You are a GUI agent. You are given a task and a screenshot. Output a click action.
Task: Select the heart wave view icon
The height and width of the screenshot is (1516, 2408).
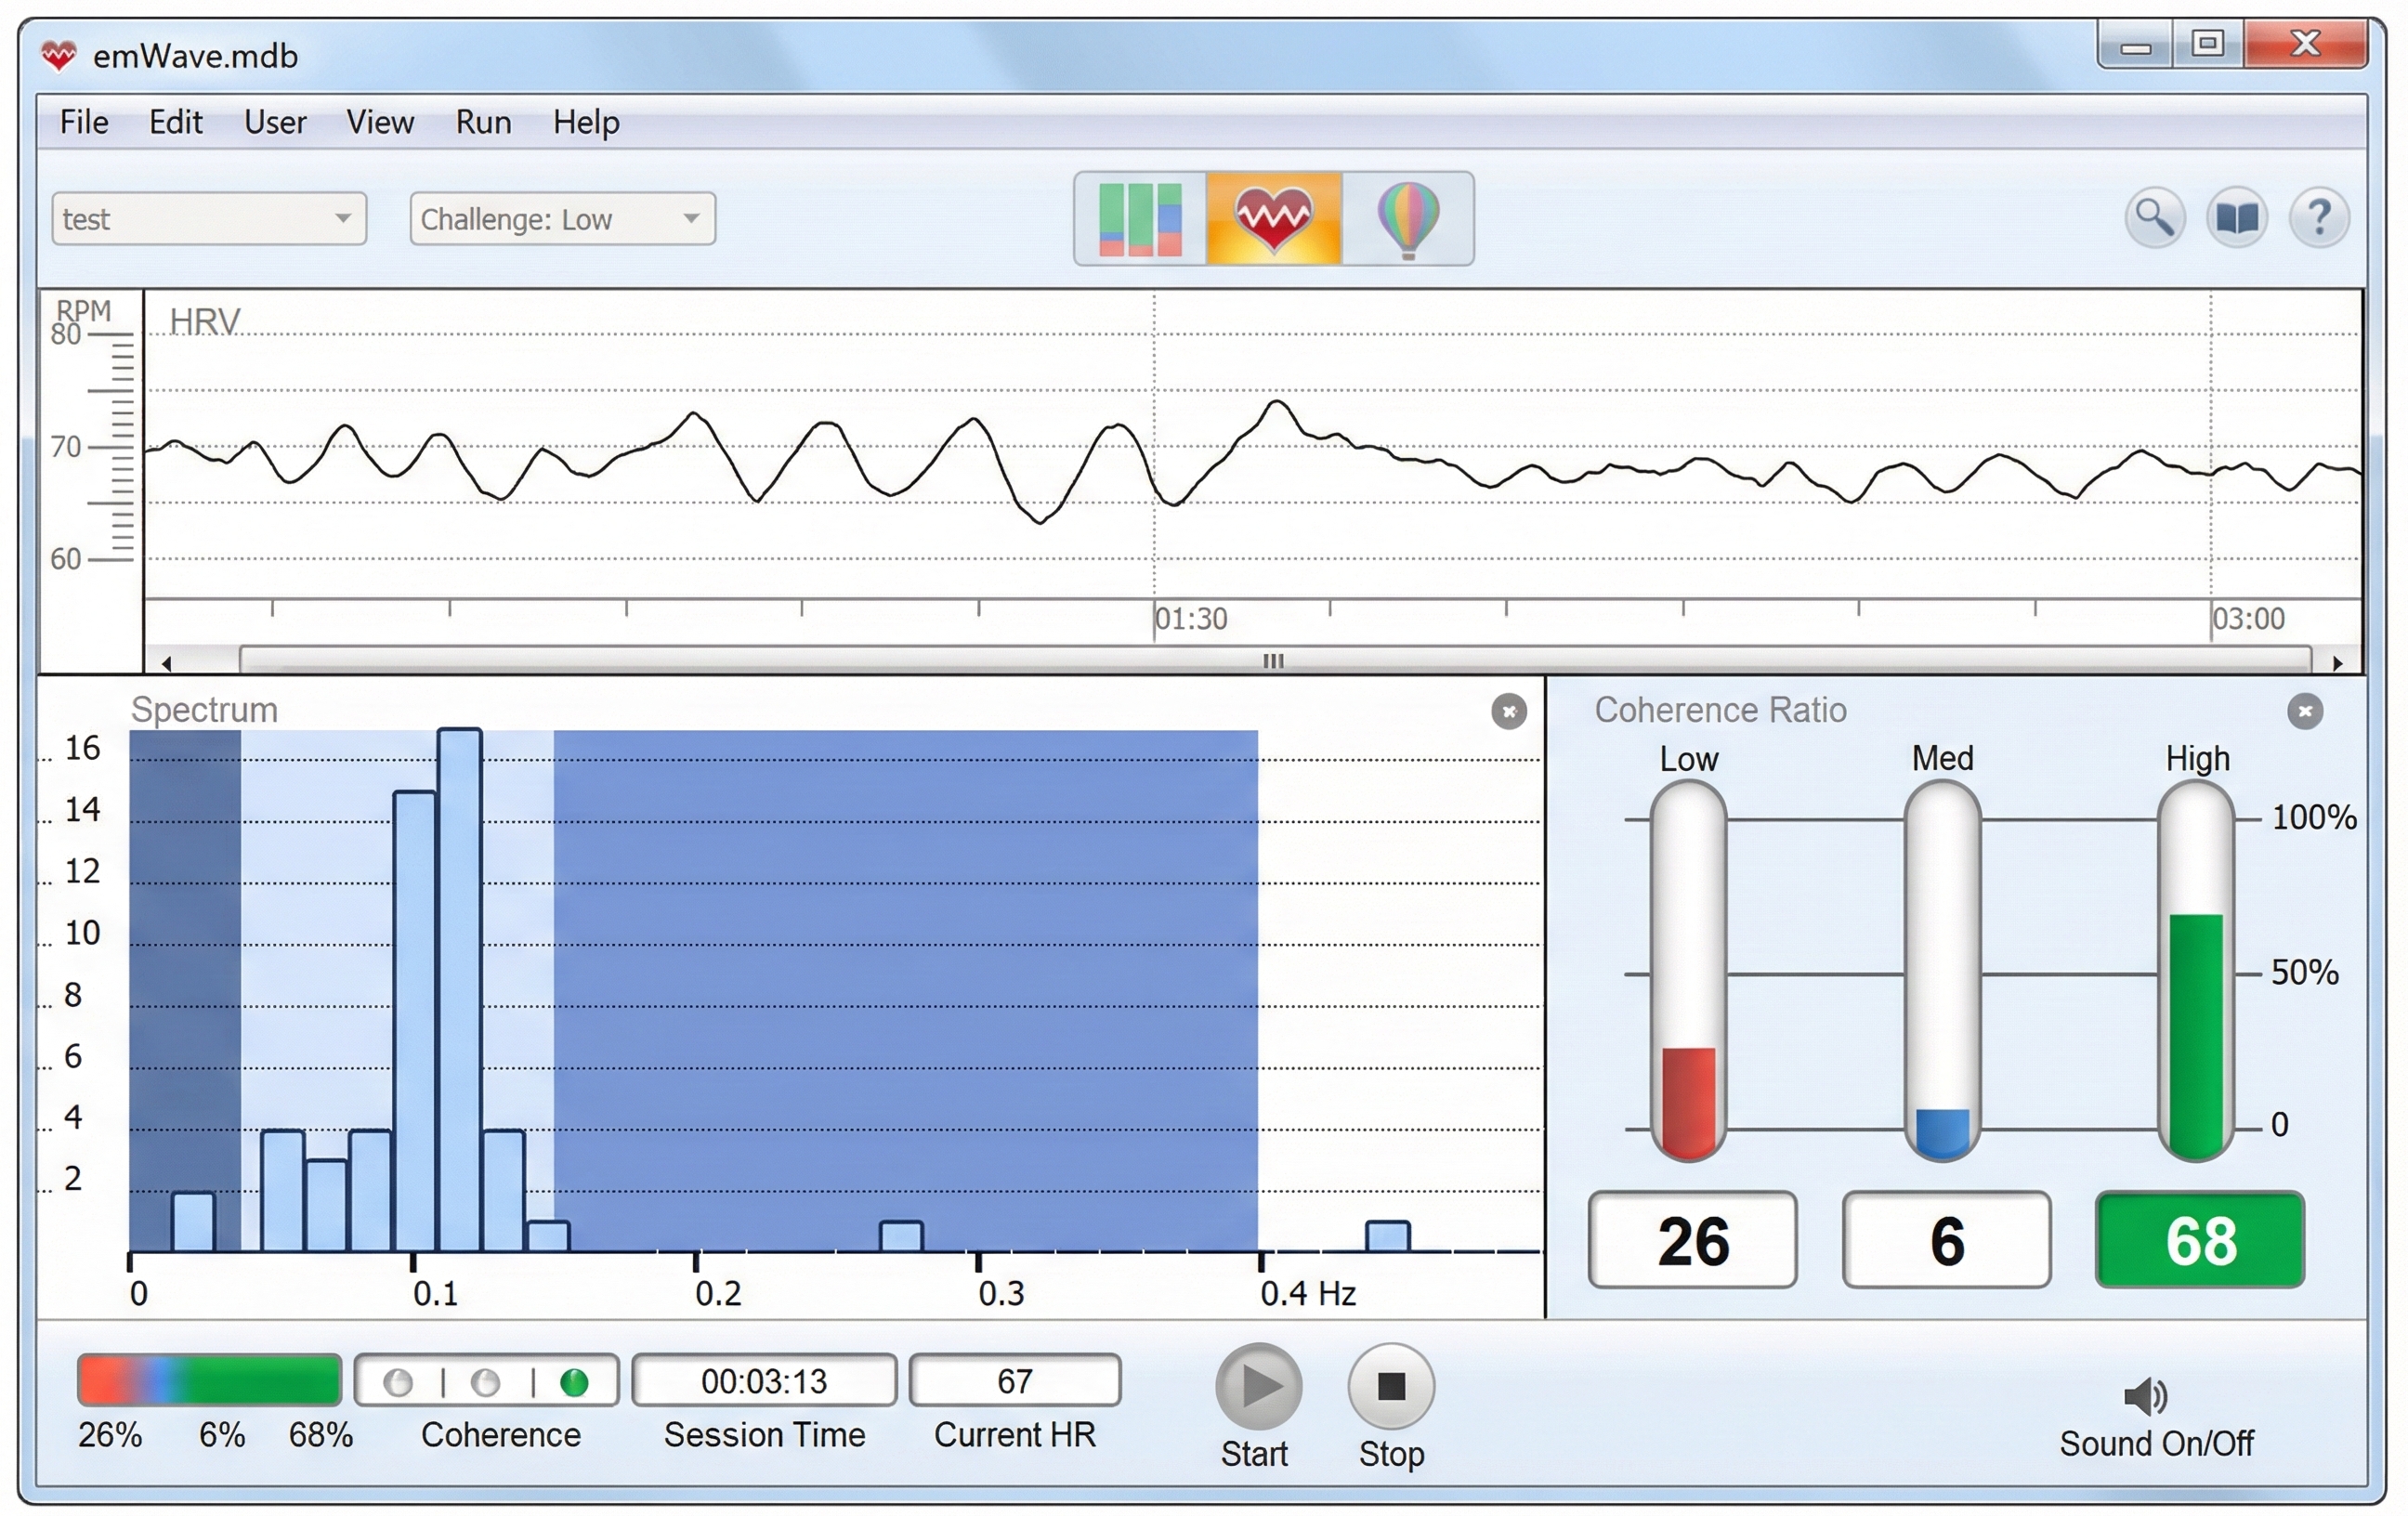[1273, 218]
